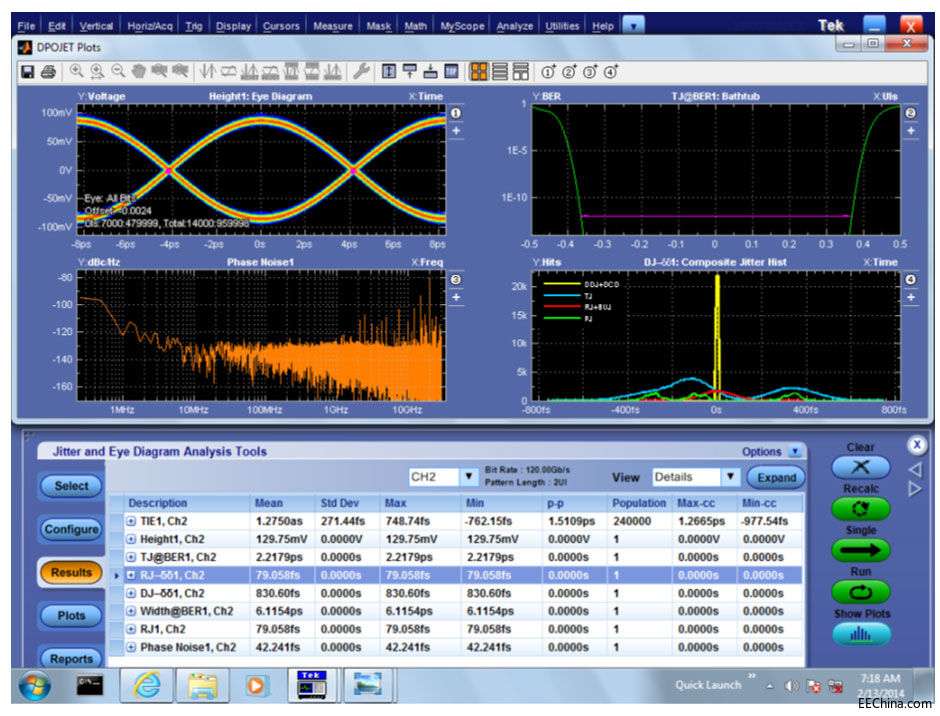This screenshot has height=716, width=940.
Task: Click the circled 2 beside the Bathtub plot
Action: coord(911,113)
